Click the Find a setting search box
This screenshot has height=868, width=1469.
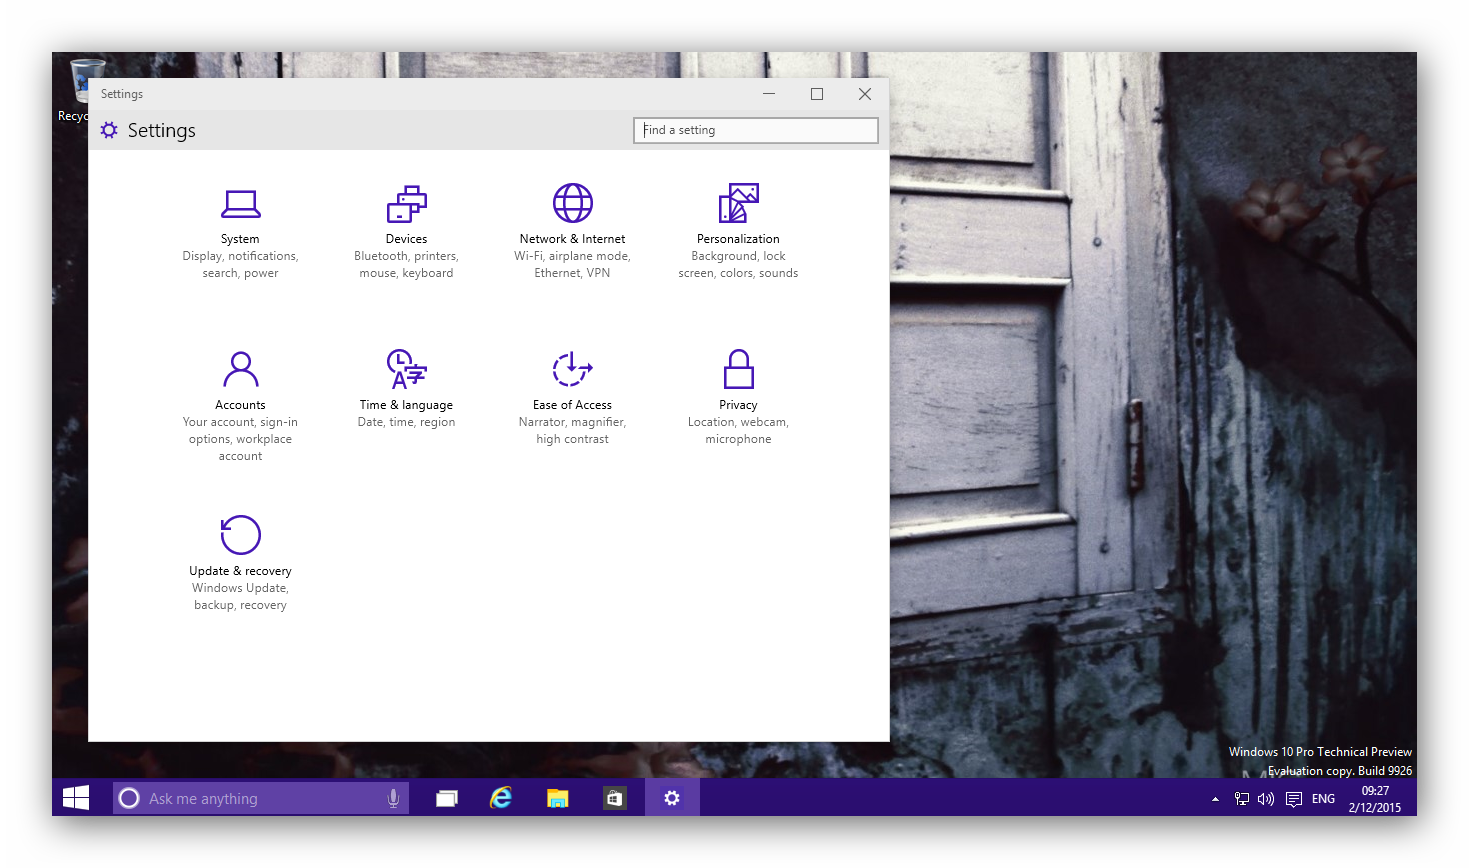[x=756, y=130]
